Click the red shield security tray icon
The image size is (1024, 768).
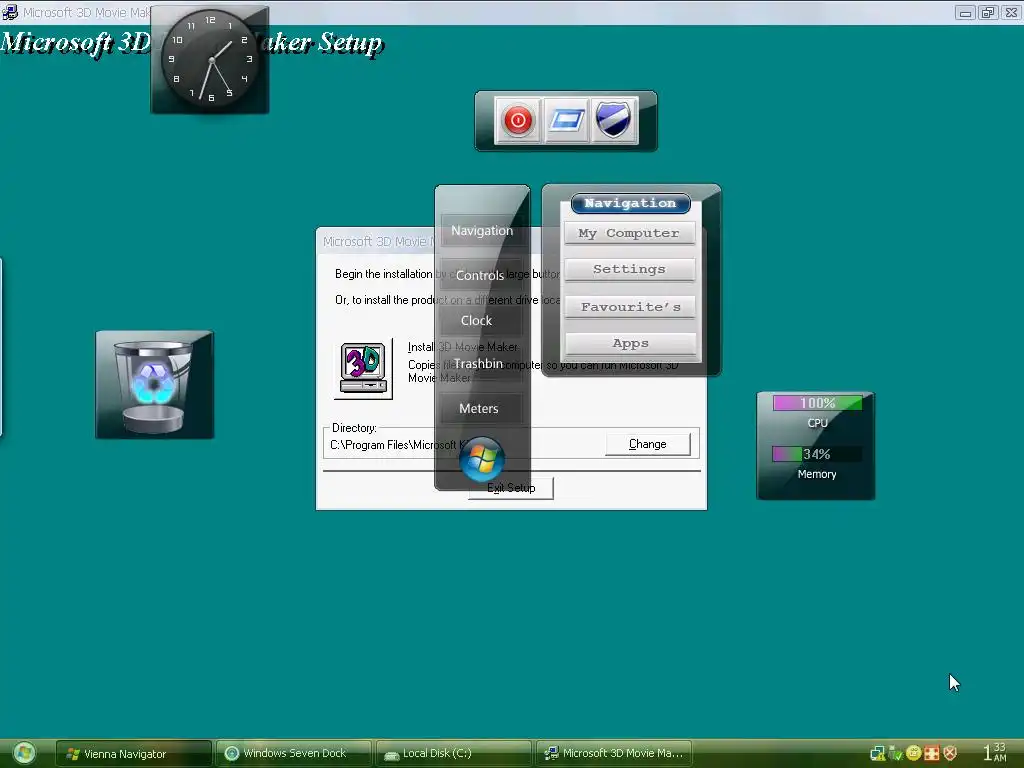950,754
